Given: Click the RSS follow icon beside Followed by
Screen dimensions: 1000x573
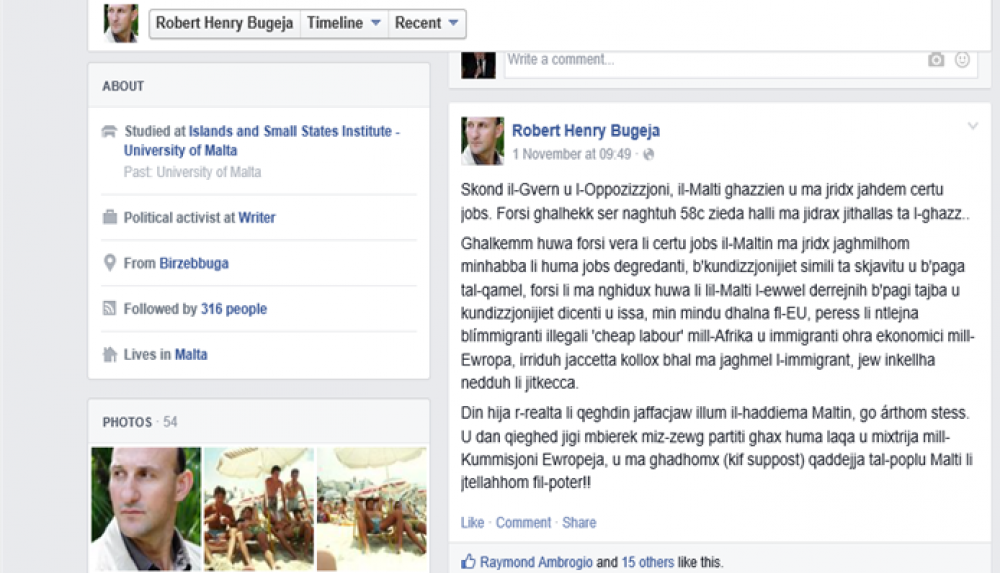Looking at the screenshot, I should pos(110,309).
